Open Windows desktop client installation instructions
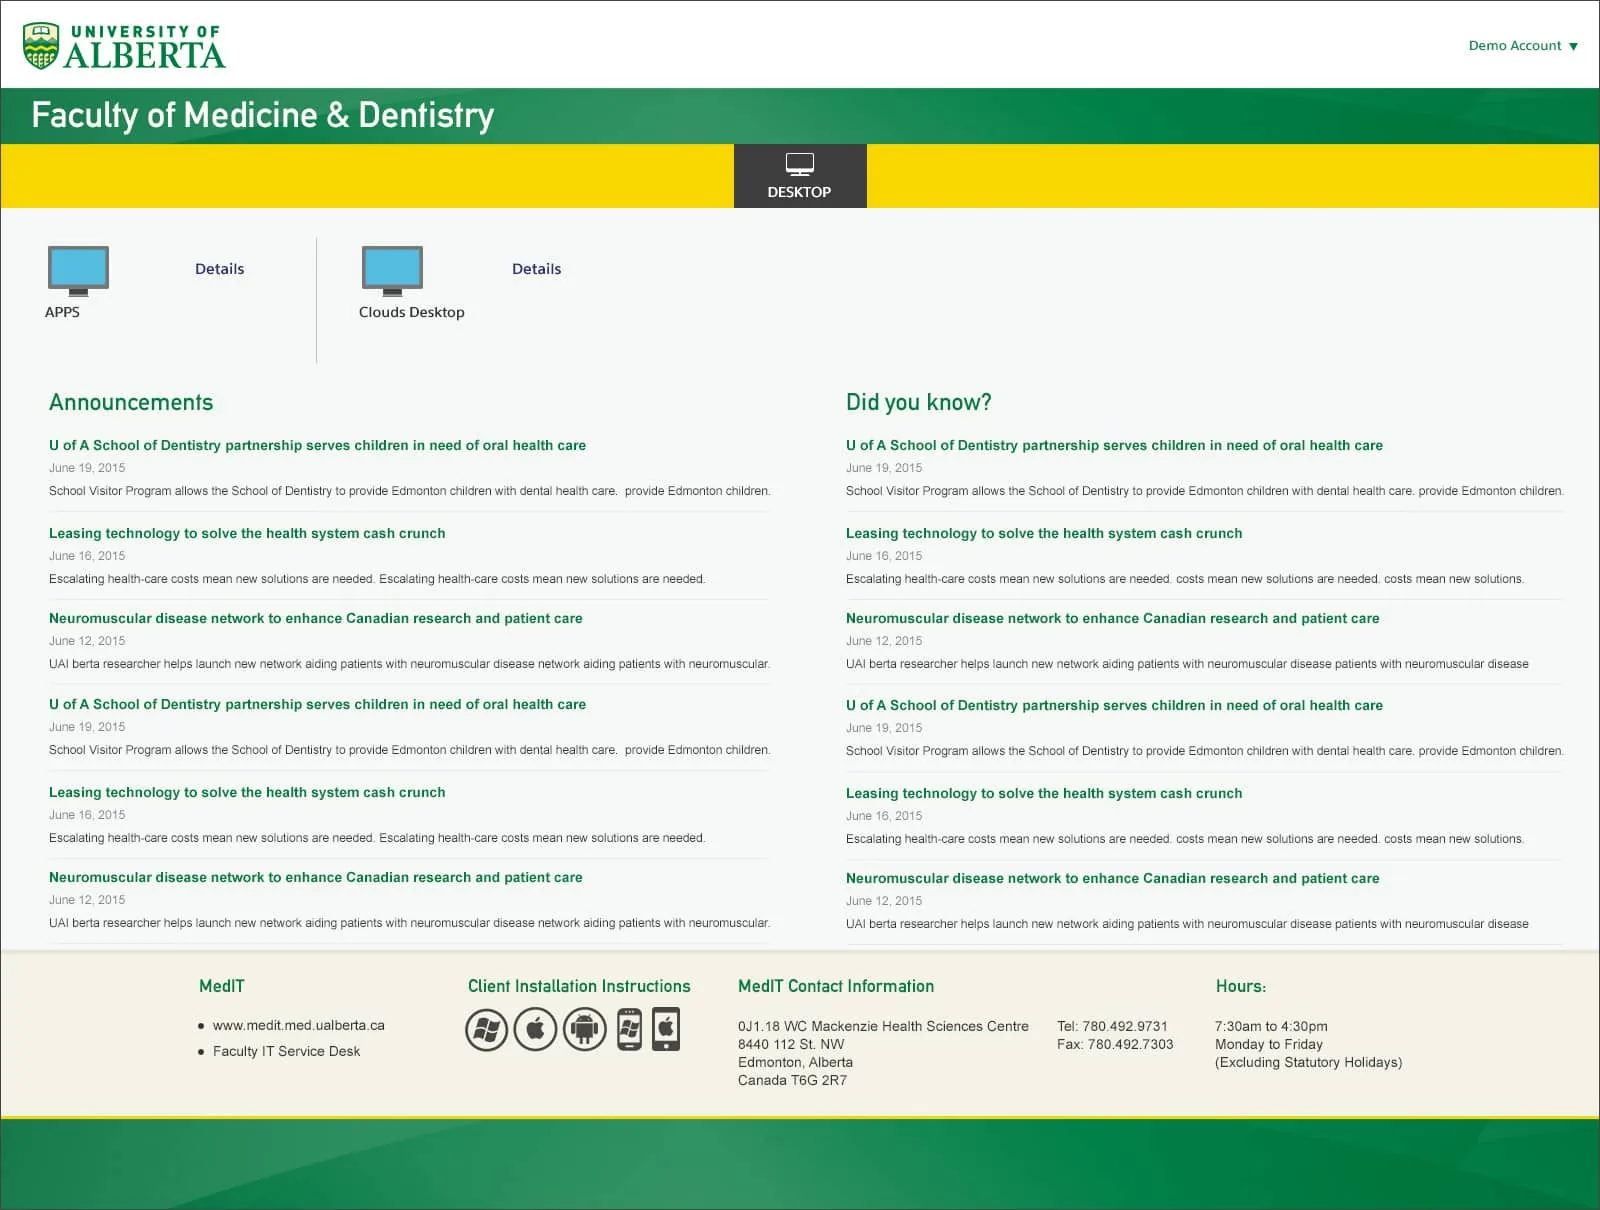Viewport: 1600px width, 1210px height. (x=487, y=1029)
